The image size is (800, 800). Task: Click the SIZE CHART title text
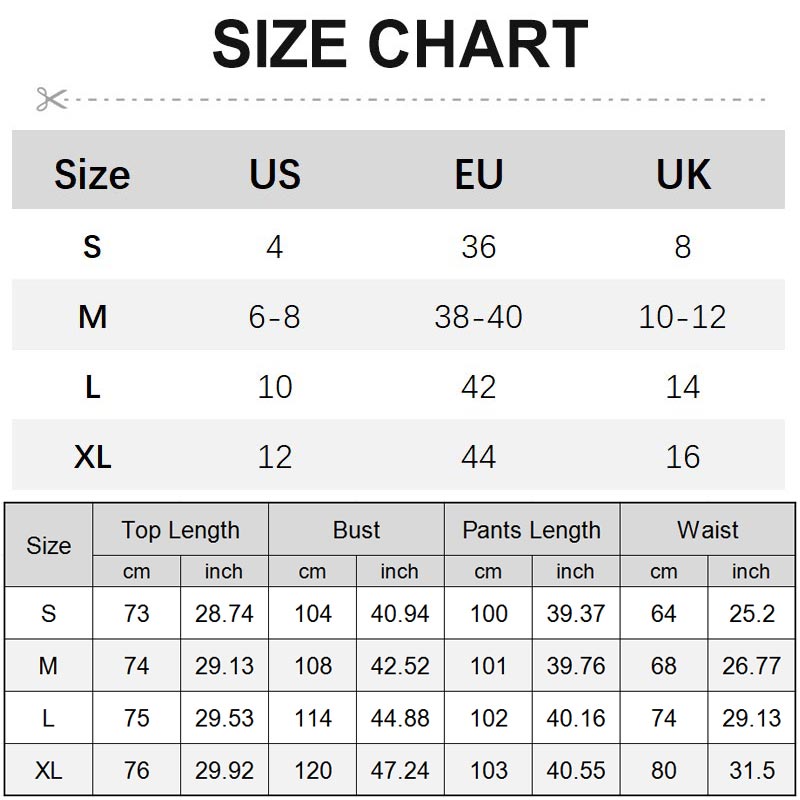click(x=400, y=44)
